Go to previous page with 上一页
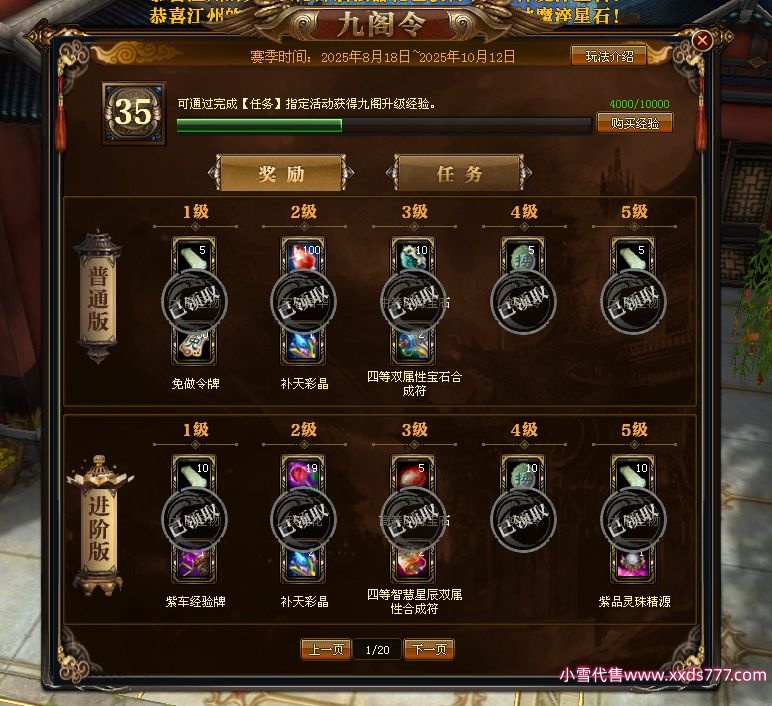772x706 pixels. tap(325, 649)
